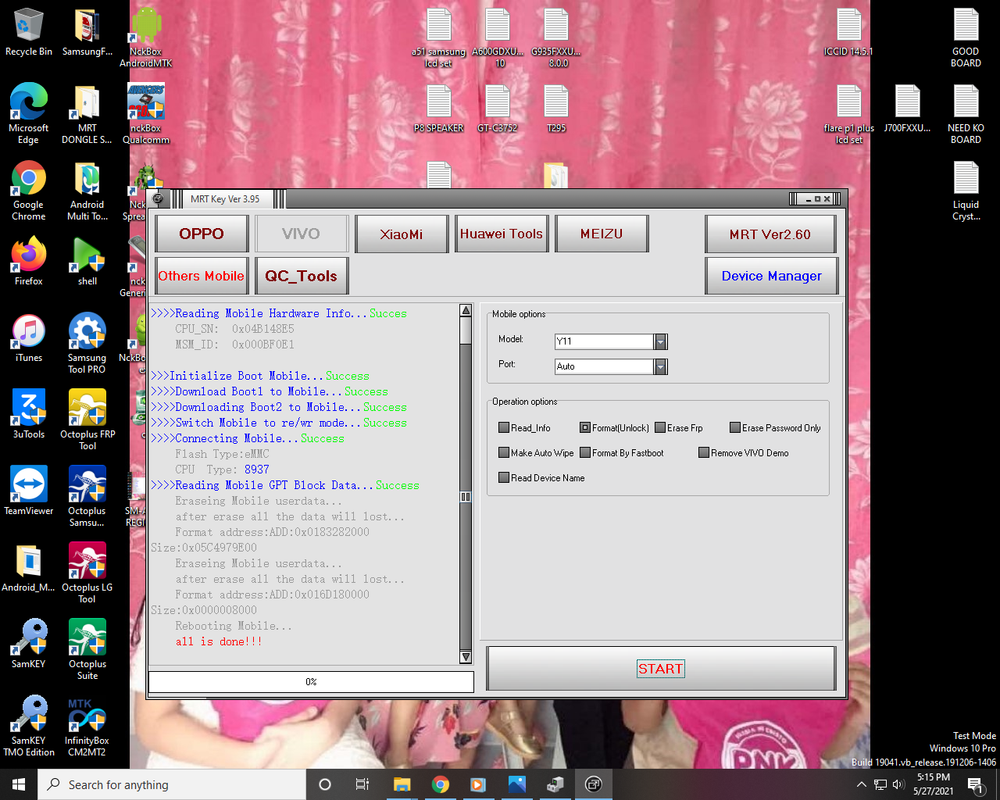Open Task View on taskbar
Image resolution: width=1000 pixels, height=800 pixels.
[x=362, y=784]
